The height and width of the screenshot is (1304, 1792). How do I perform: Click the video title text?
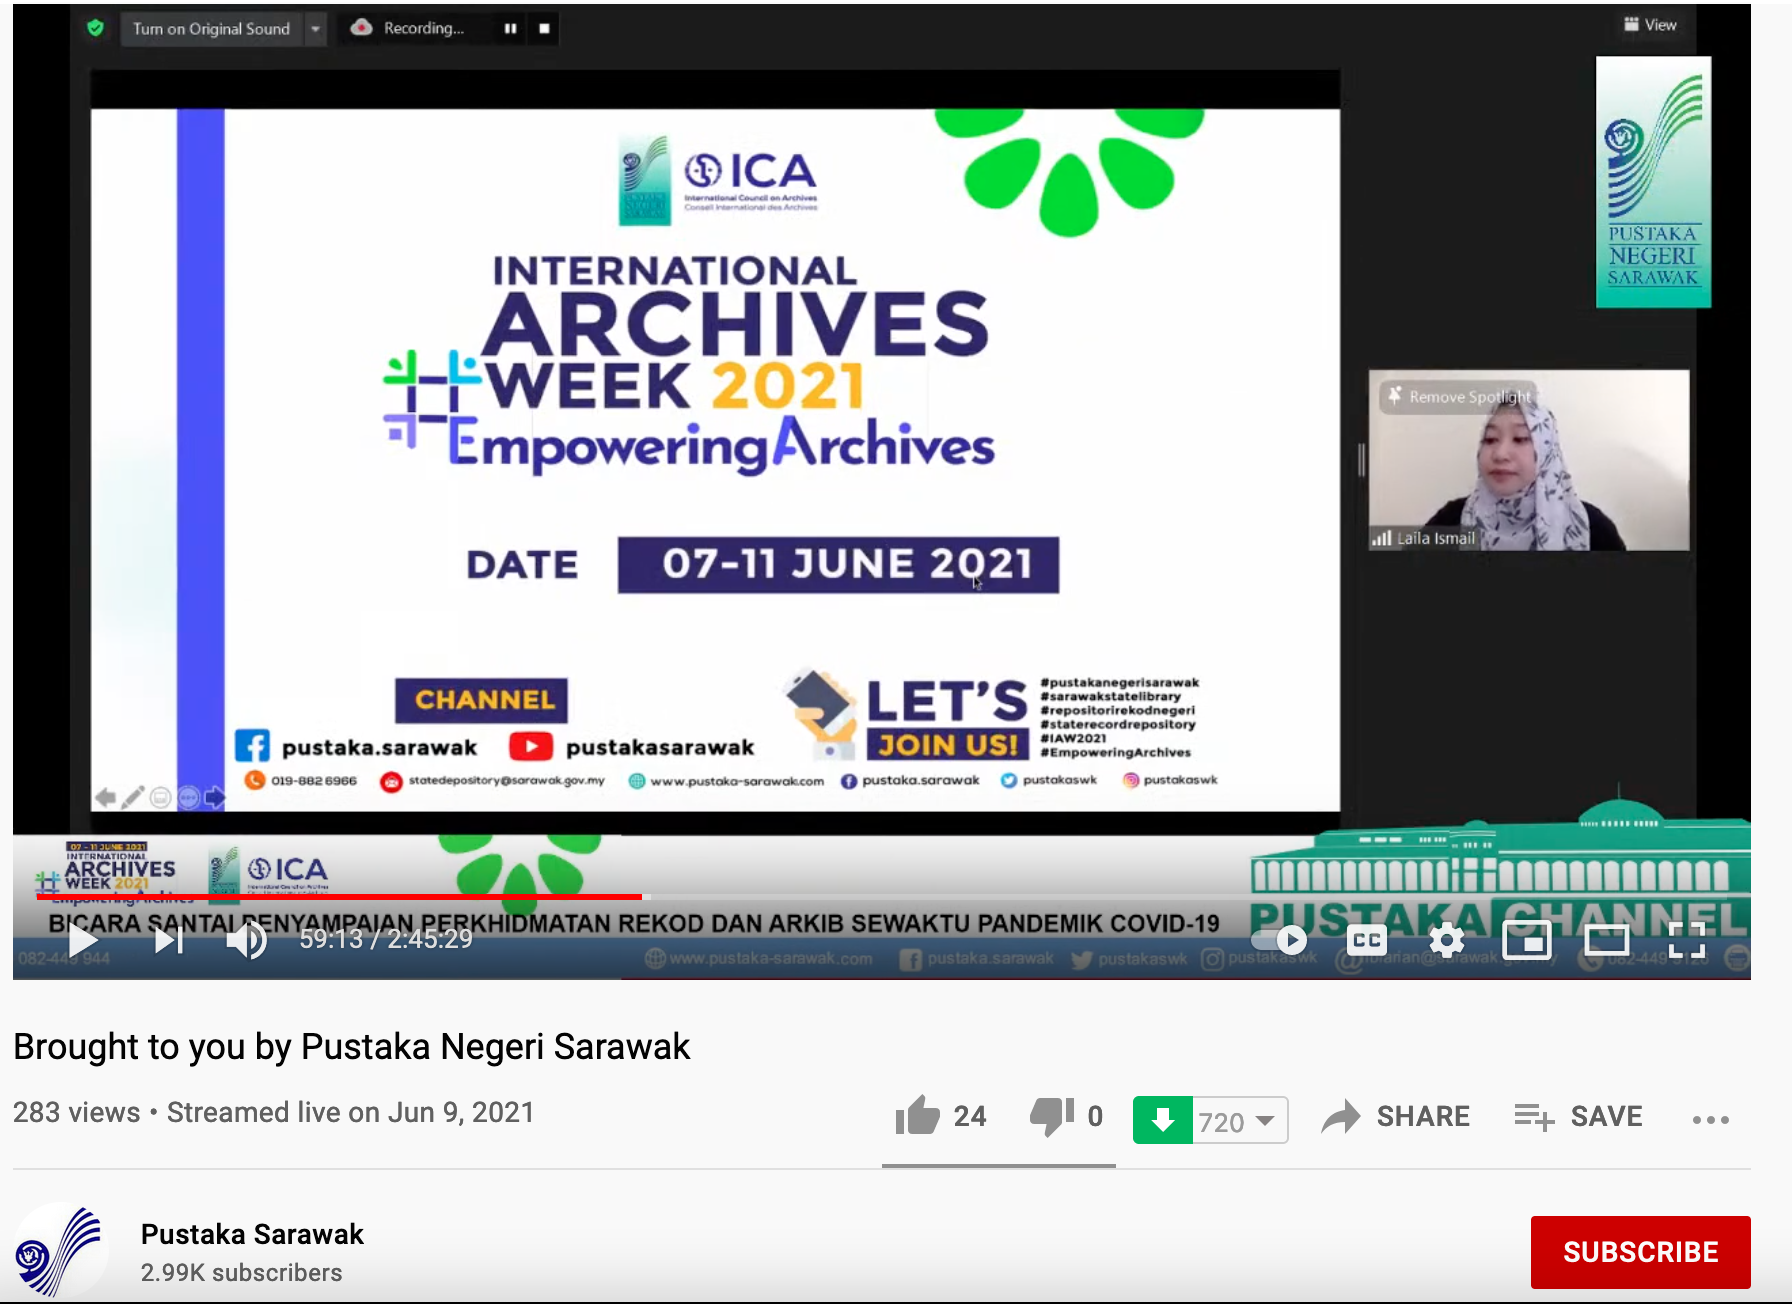(352, 1047)
